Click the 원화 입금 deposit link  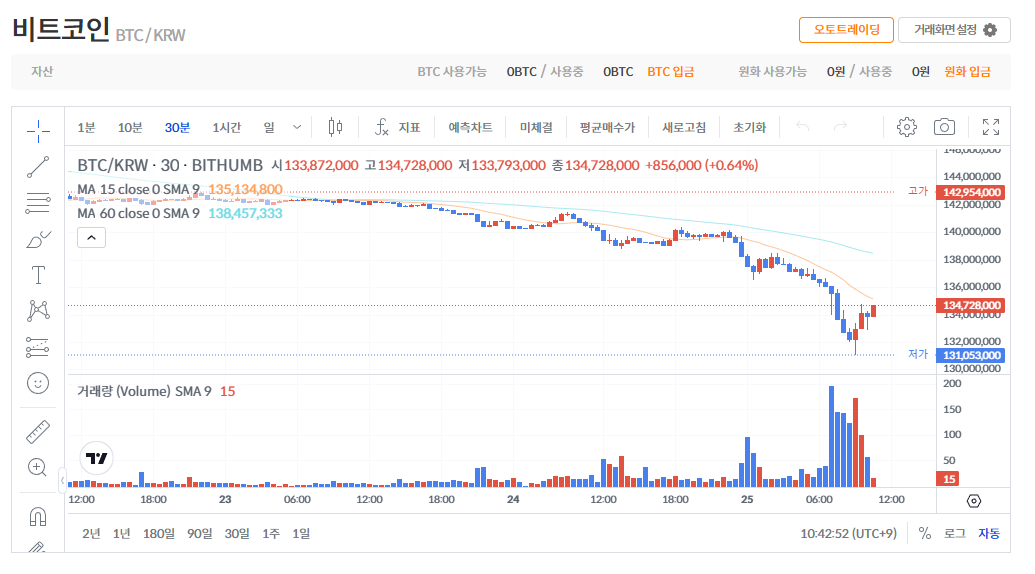[967, 72]
